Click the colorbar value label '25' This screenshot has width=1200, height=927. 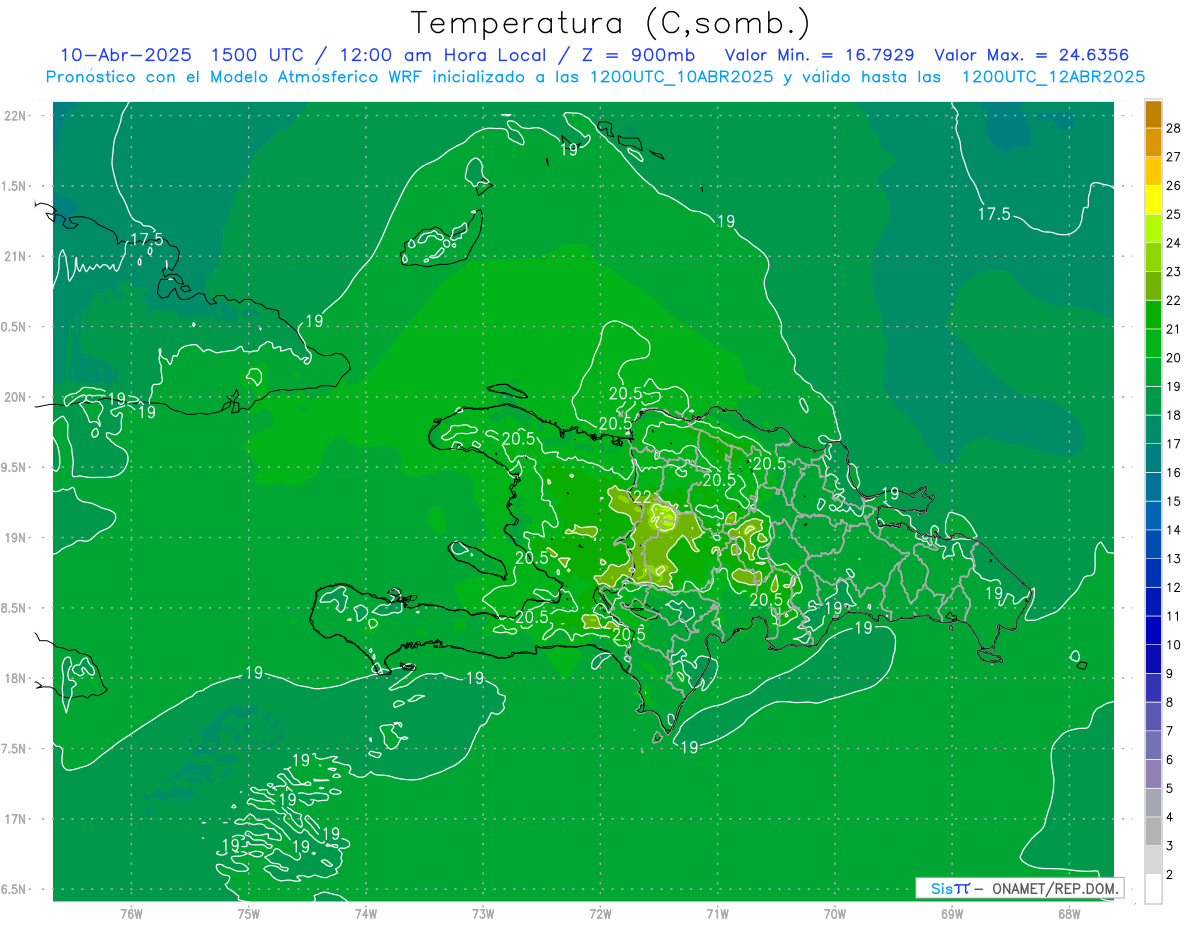pos(1175,214)
